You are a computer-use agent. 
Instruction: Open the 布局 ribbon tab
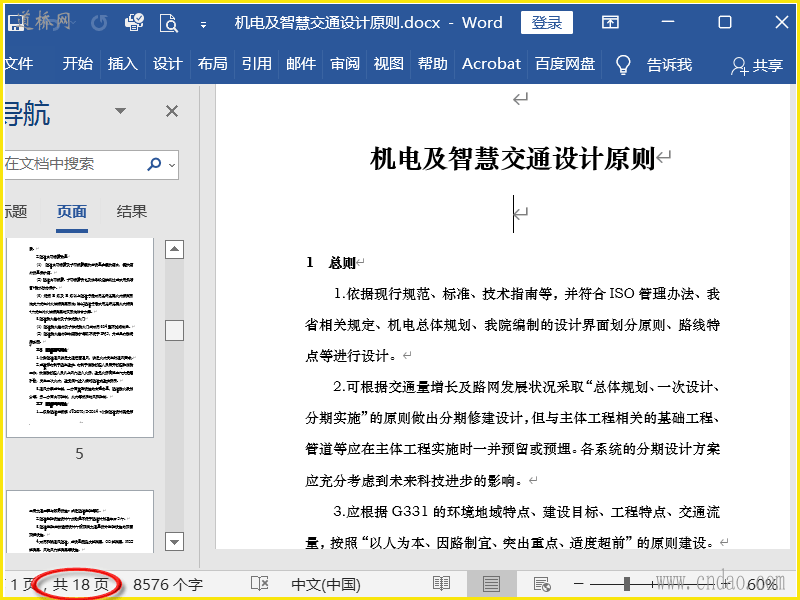(x=212, y=64)
